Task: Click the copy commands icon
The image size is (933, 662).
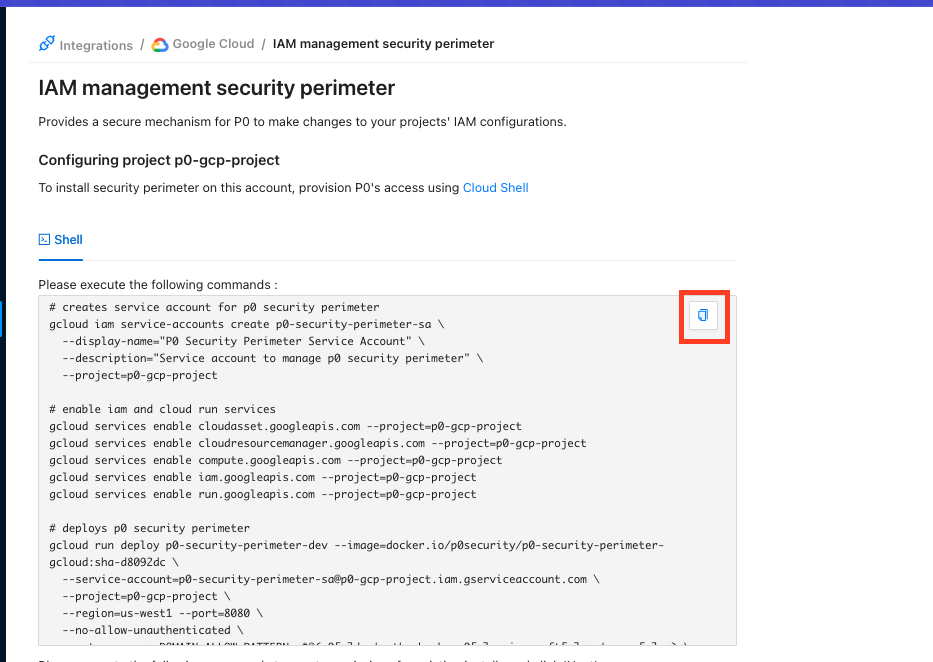Action: click(x=703, y=315)
